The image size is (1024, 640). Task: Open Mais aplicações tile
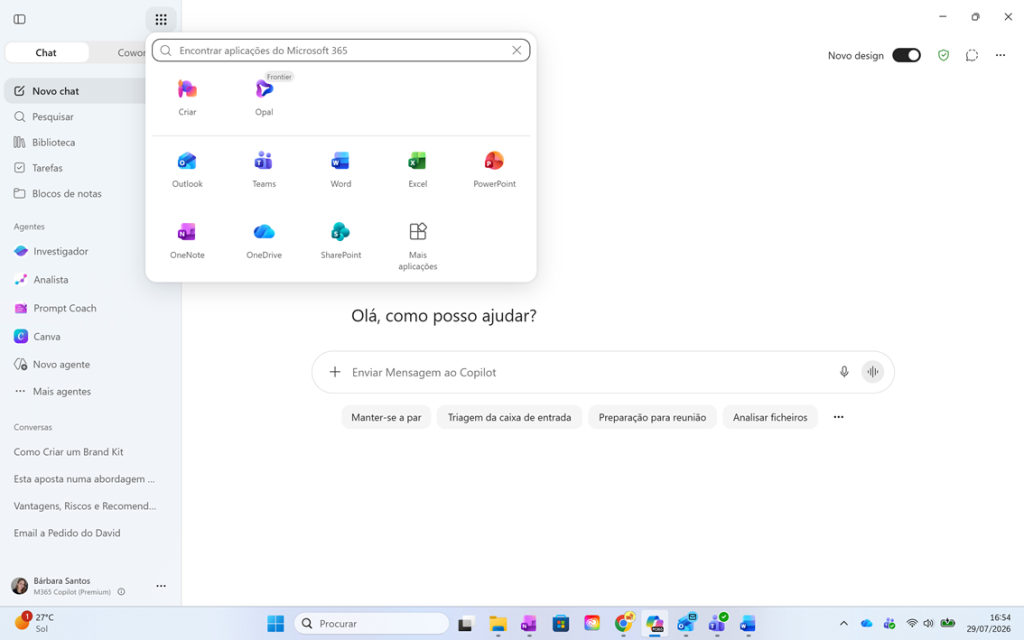coord(417,246)
